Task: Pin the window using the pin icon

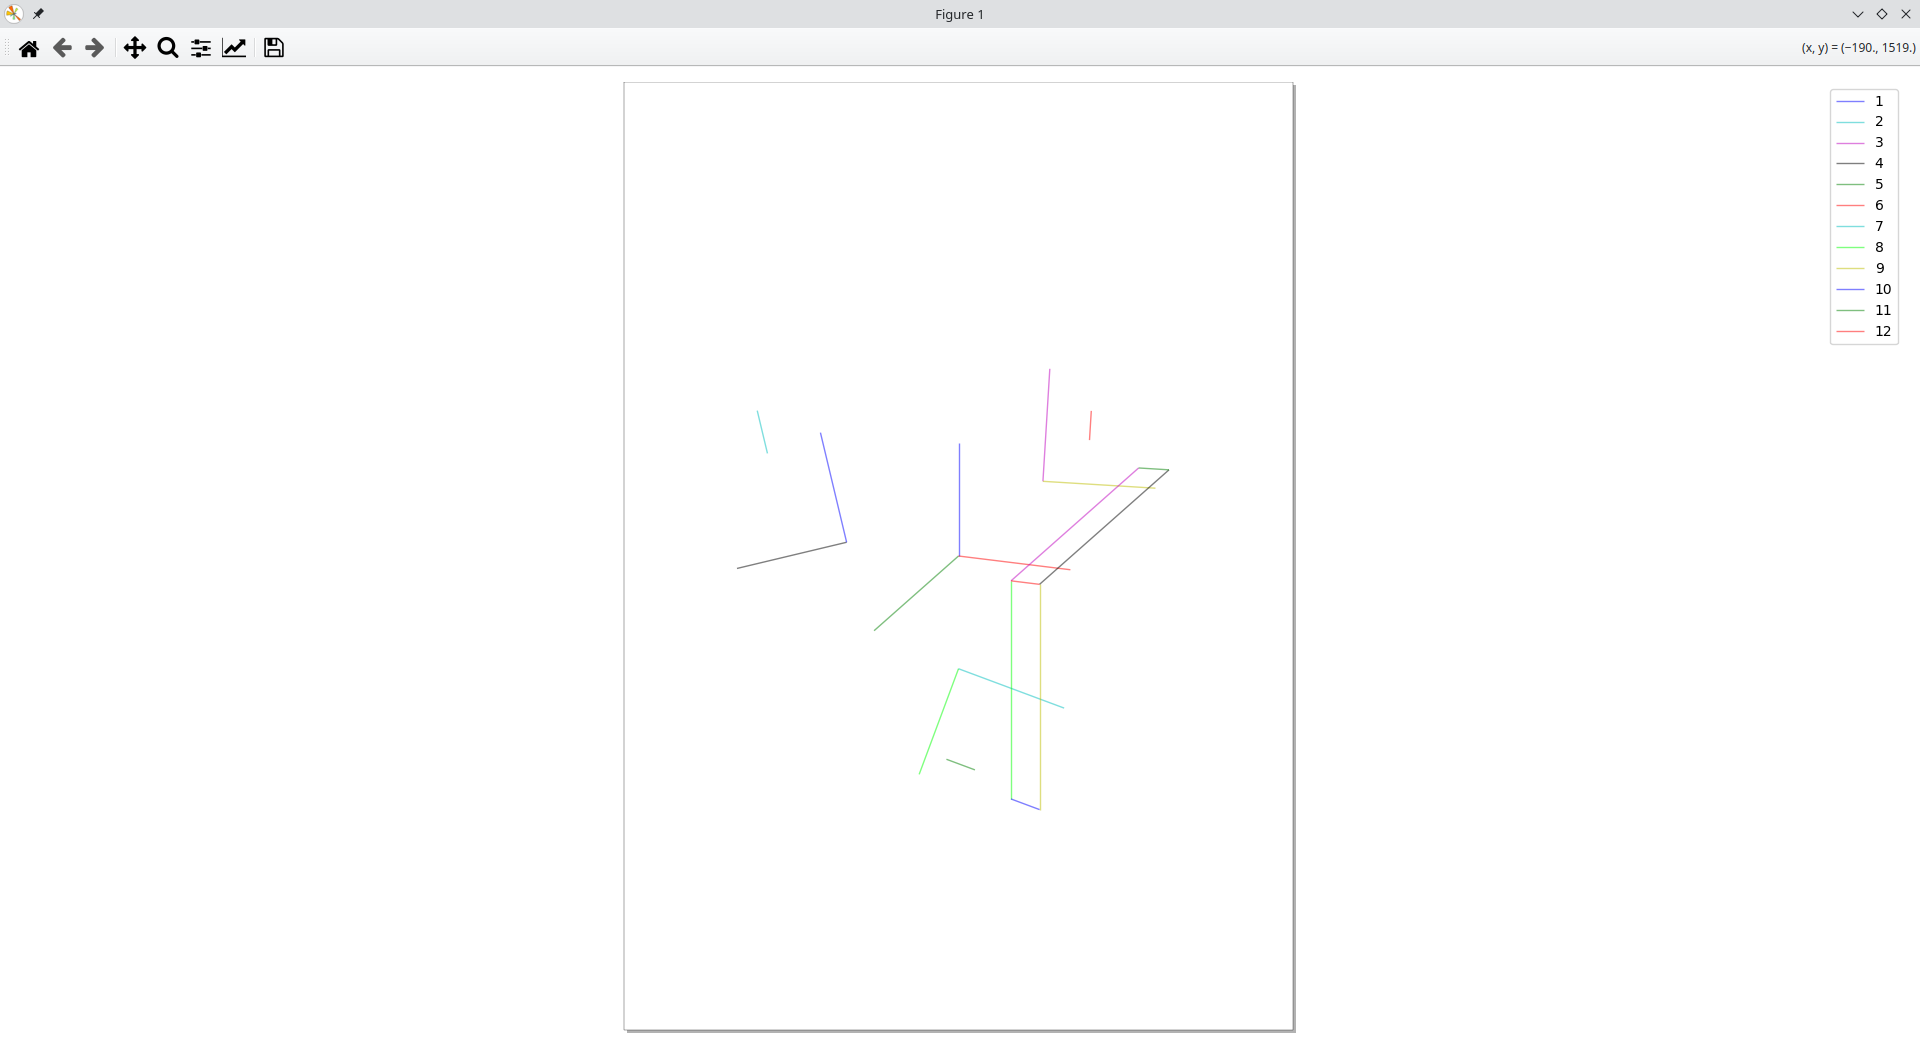Action: [x=38, y=14]
